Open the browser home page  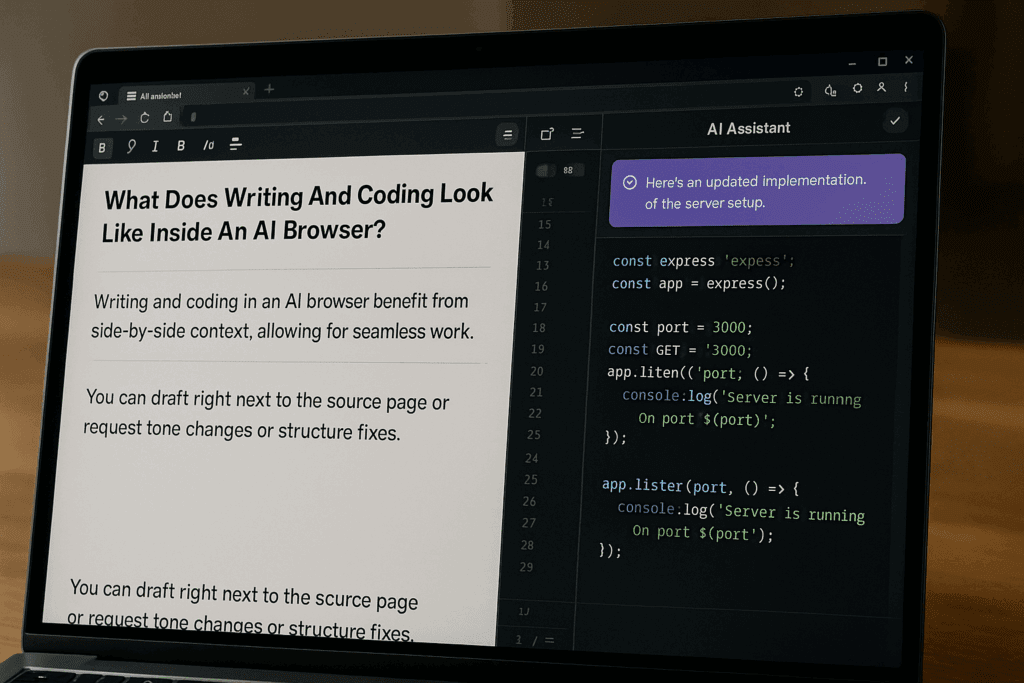click(166, 117)
